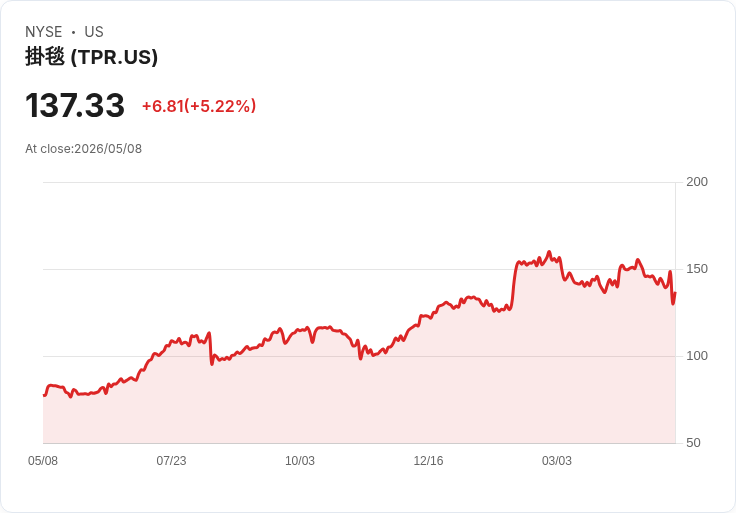The height and width of the screenshot is (513, 736).
Task: Click the highest peak of the price line
Action: (x=549, y=252)
